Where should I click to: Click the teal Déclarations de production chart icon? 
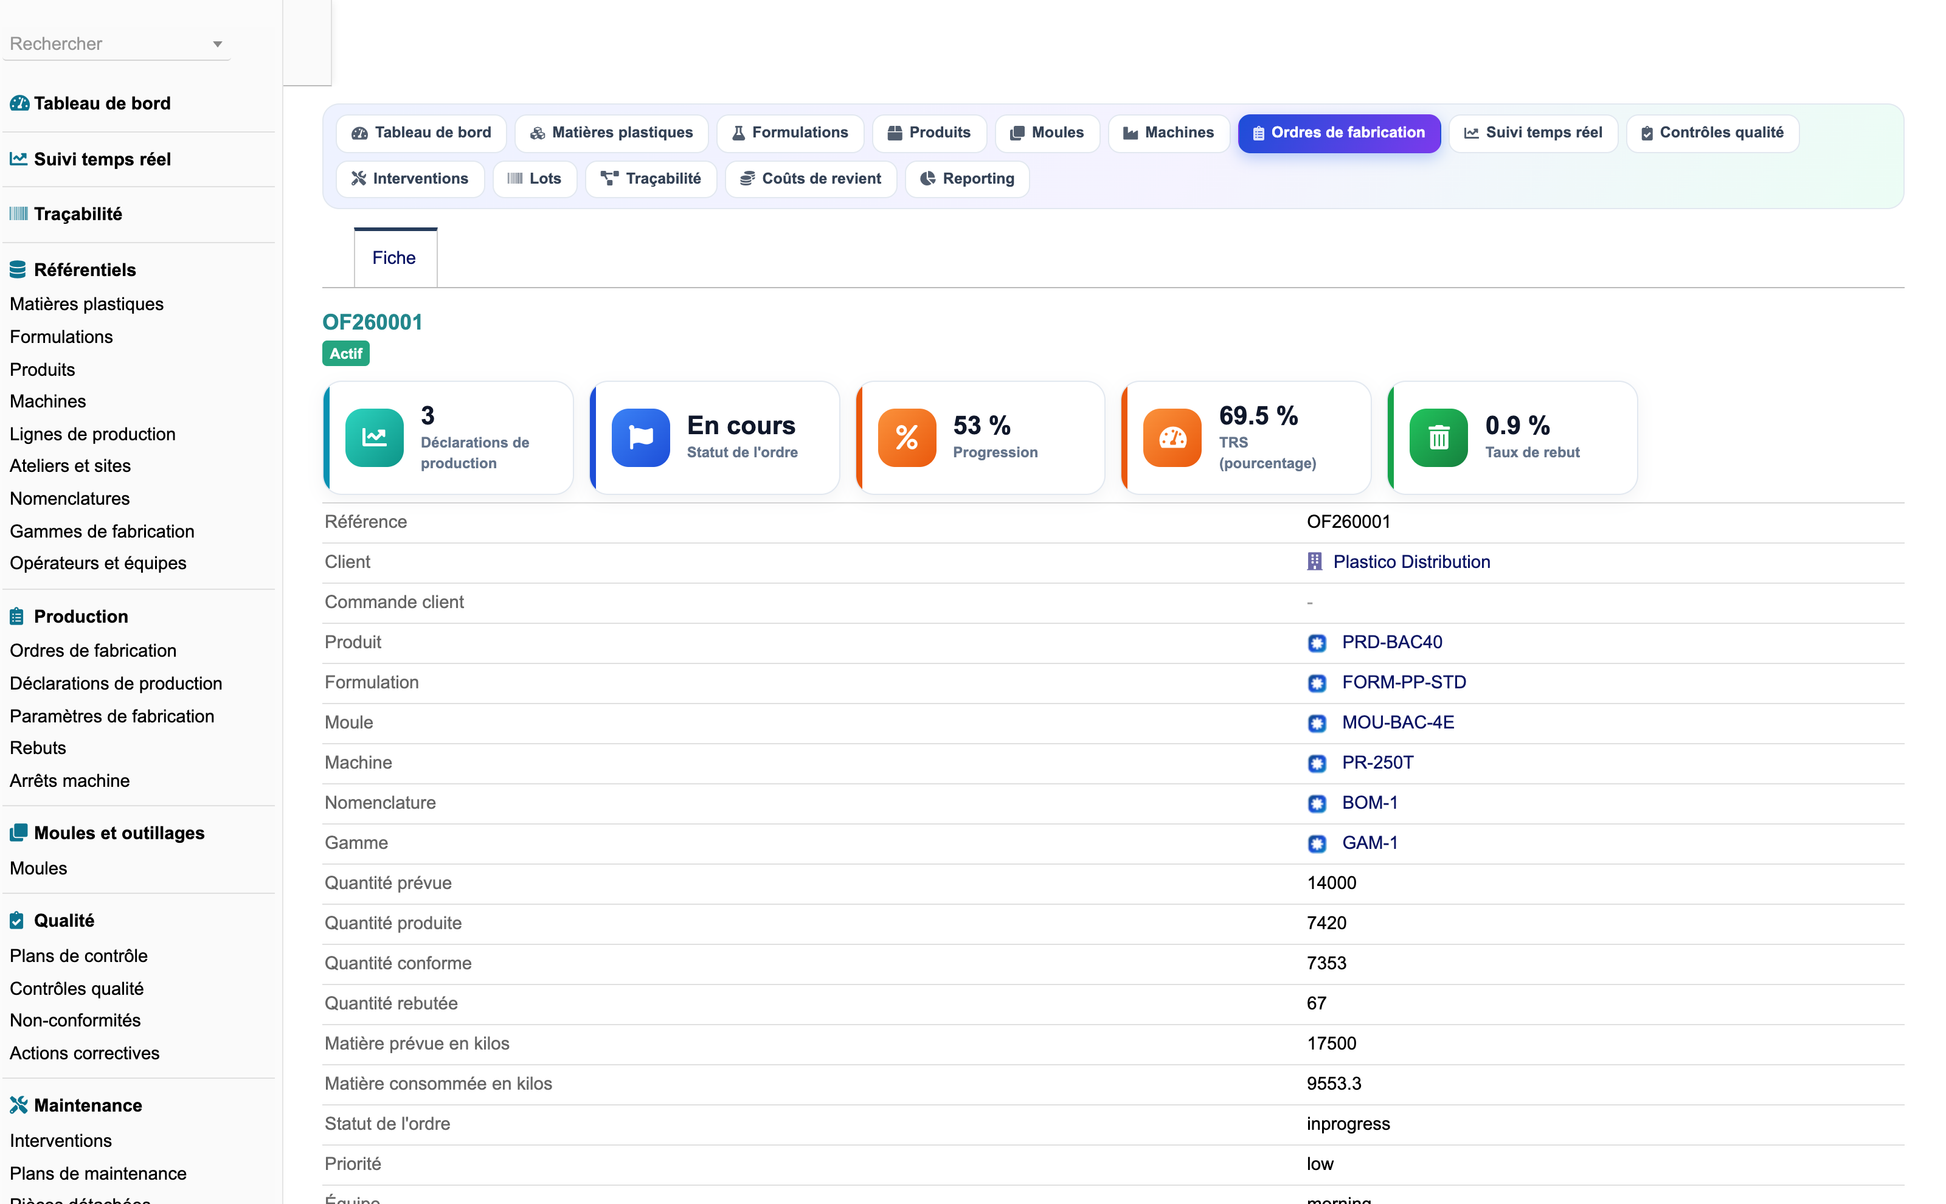pyautogui.click(x=375, y=437)
